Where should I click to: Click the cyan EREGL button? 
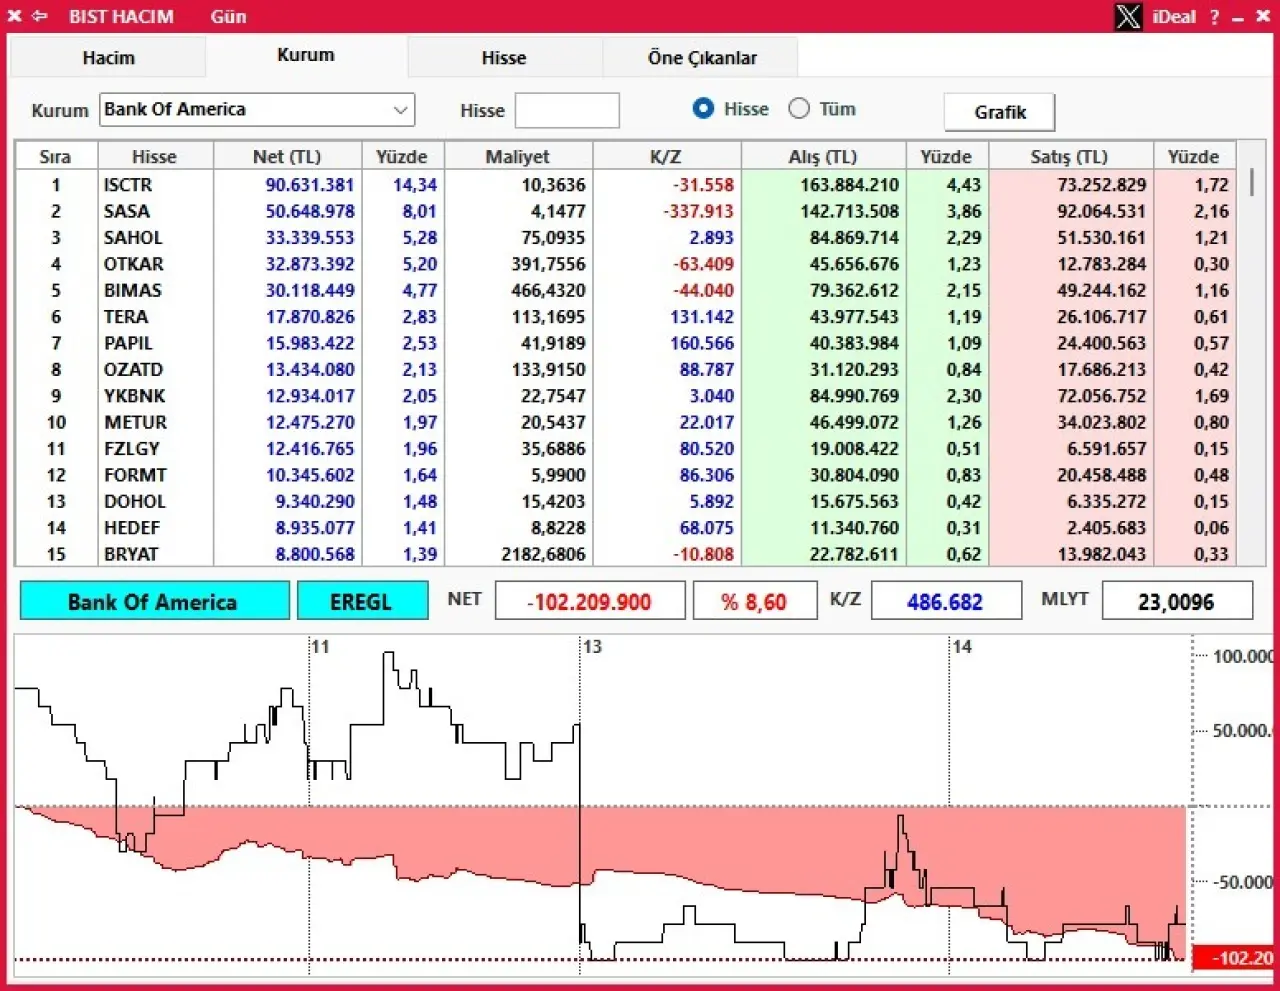(x=362, y=602)
